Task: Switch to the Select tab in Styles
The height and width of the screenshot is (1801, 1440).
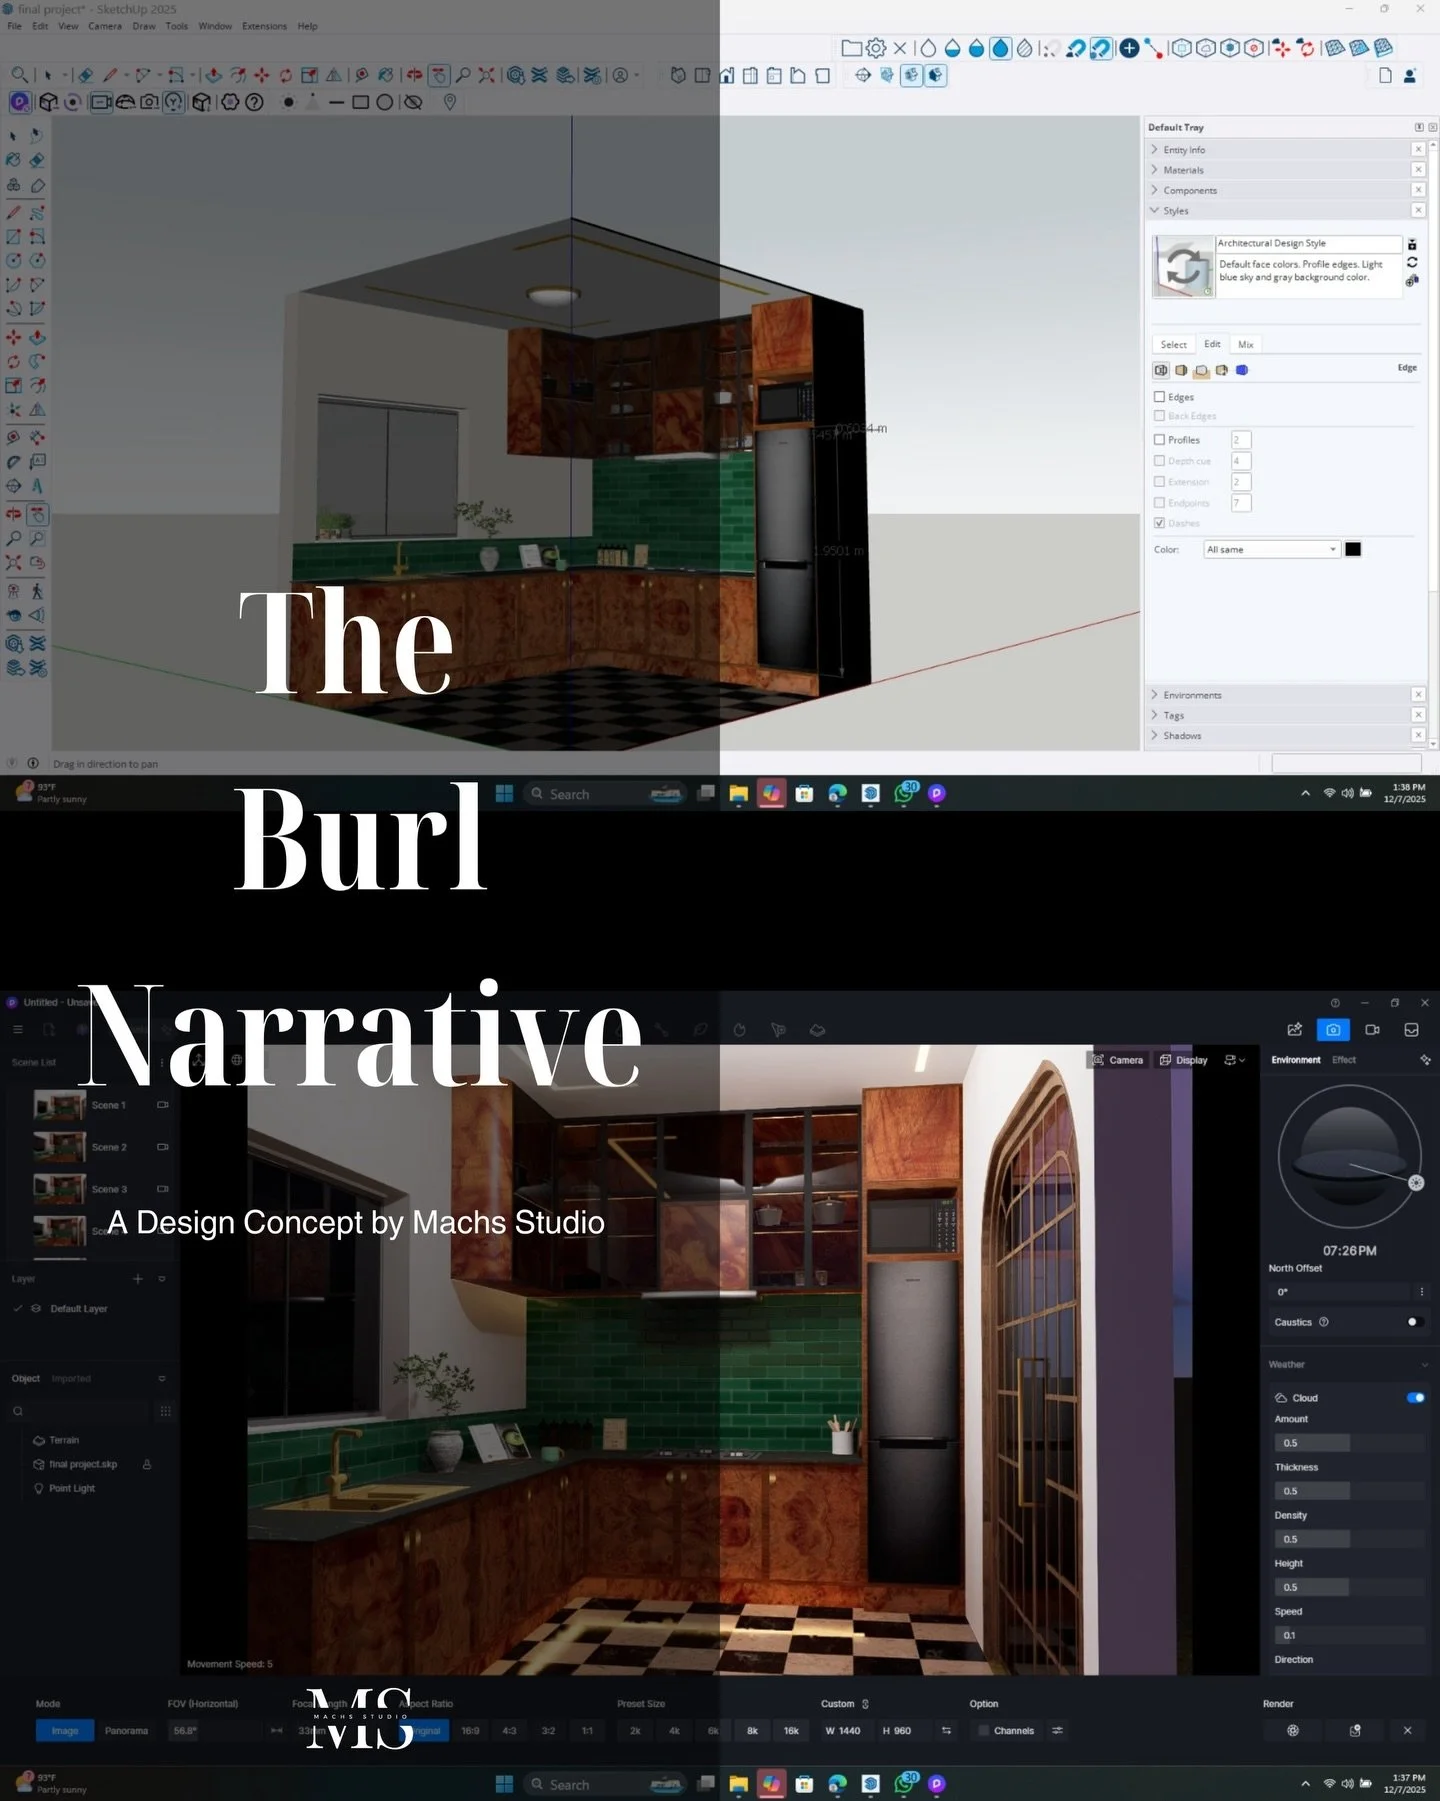Action: click(x=1174, y=344)
